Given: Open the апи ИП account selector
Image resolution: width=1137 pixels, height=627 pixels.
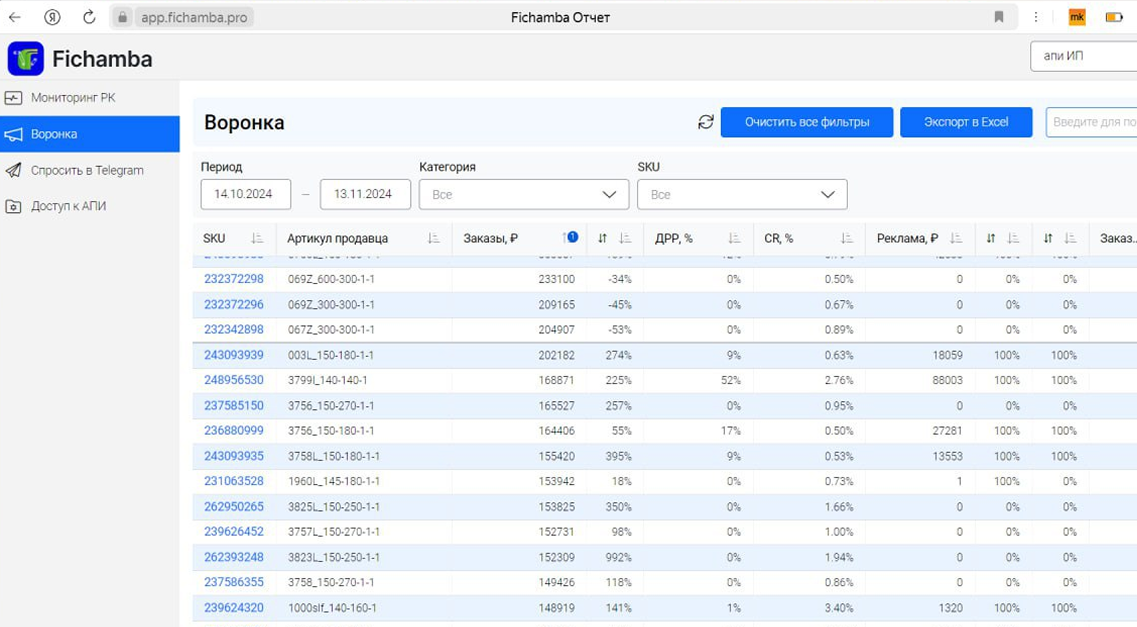Looking at the screenshot, I should [x=1083, y=56].
